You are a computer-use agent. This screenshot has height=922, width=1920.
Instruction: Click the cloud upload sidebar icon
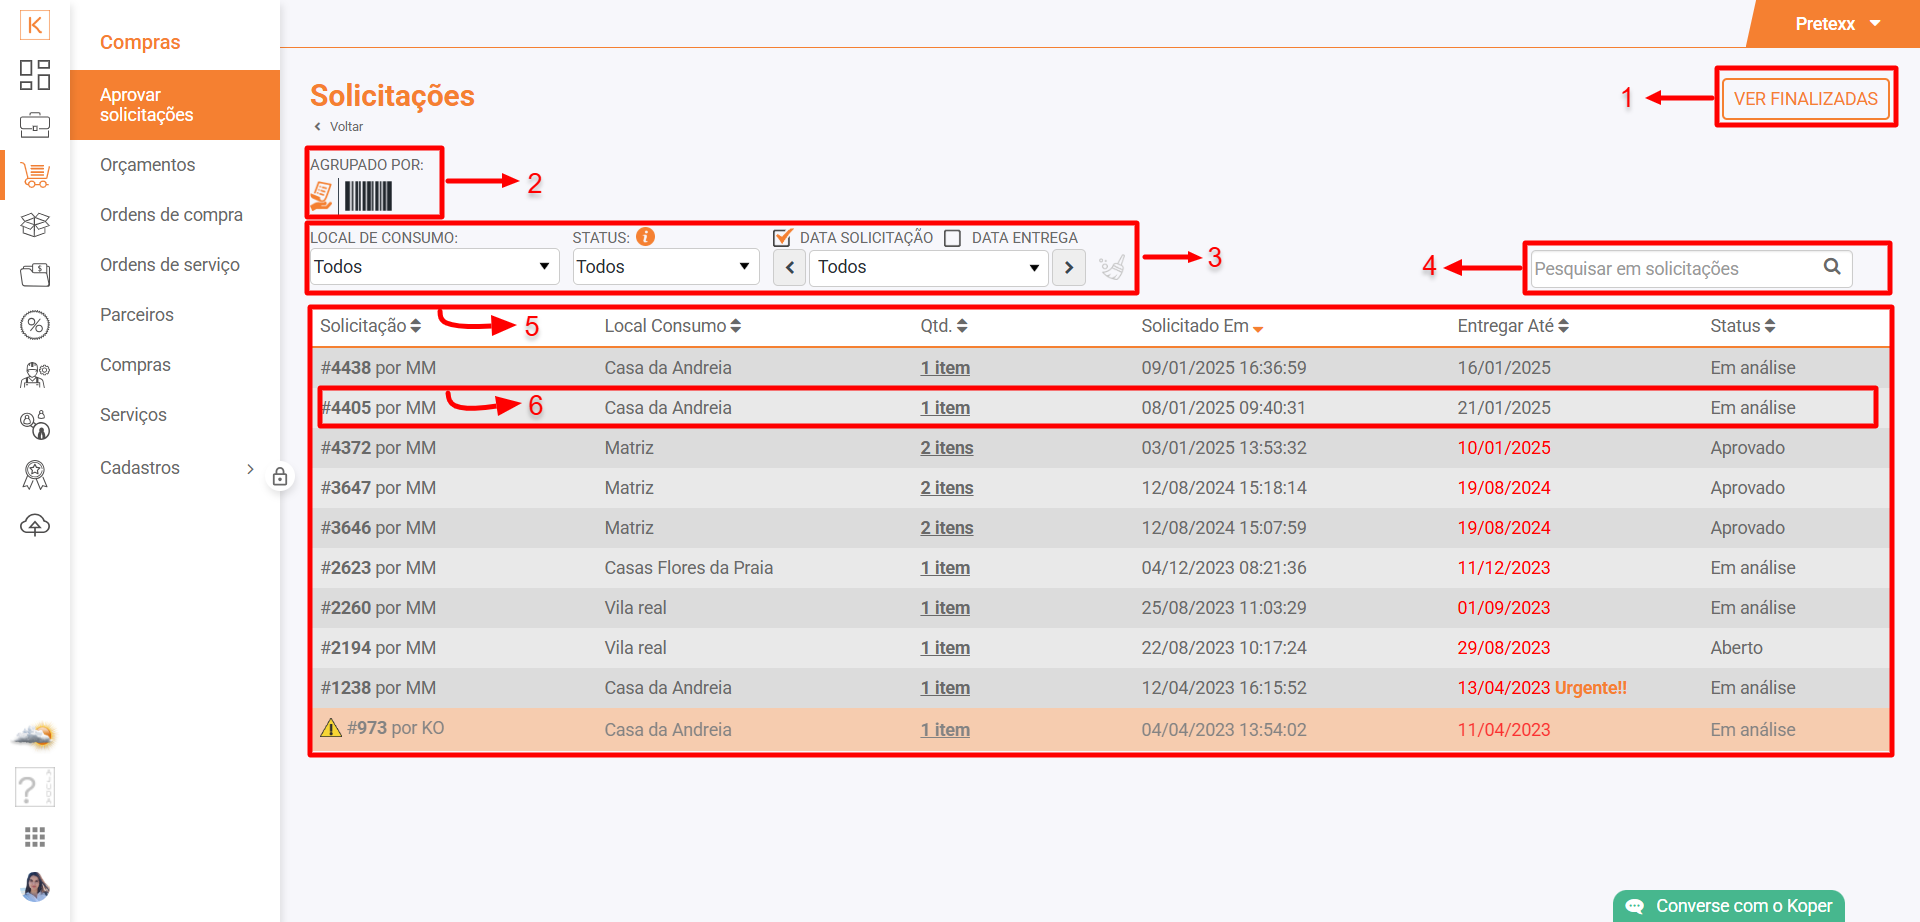[x=35, y=525]
